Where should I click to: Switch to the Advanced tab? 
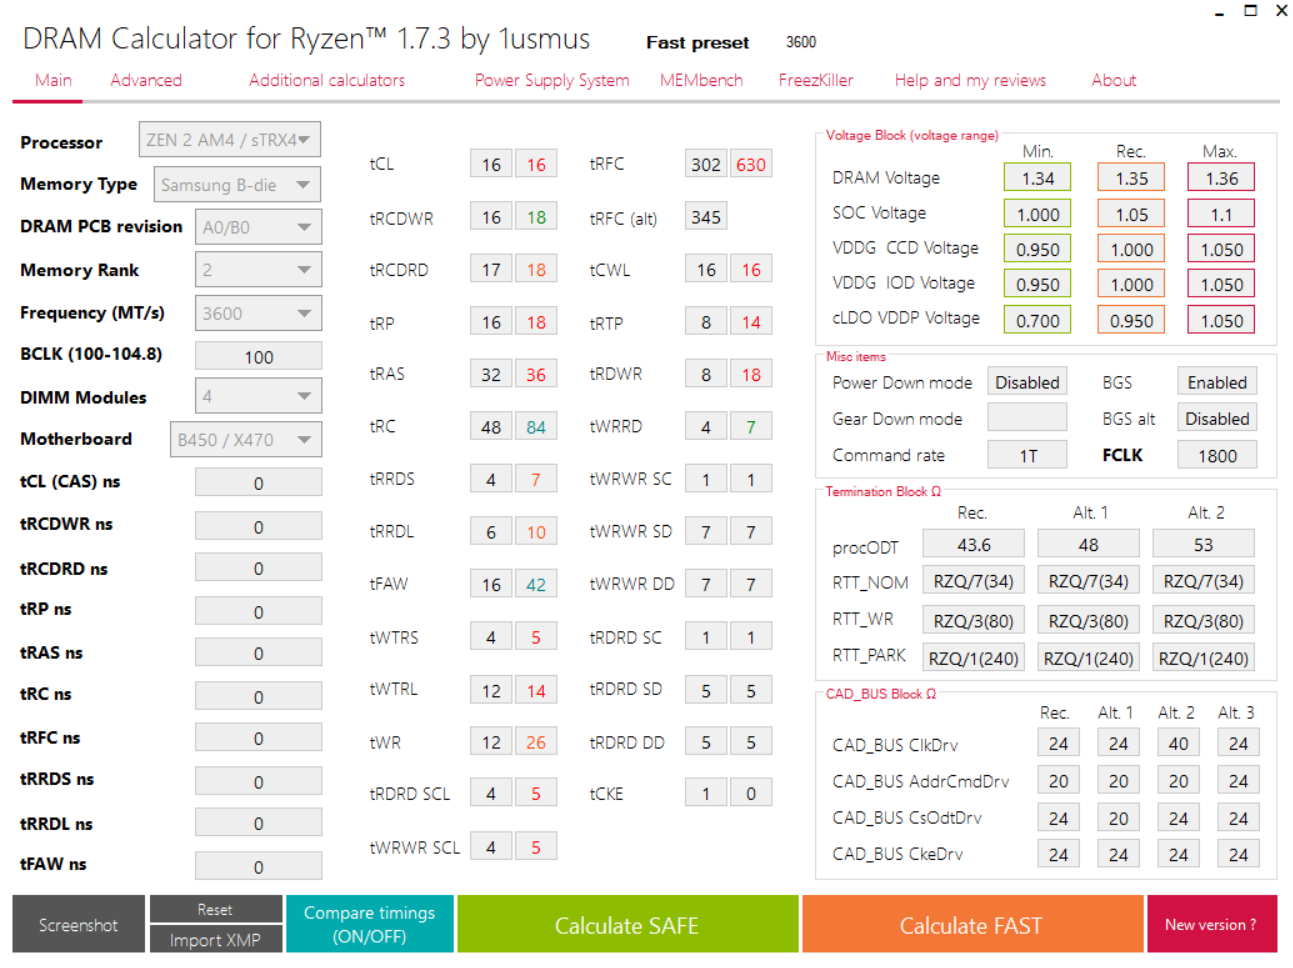pos(146,80)
